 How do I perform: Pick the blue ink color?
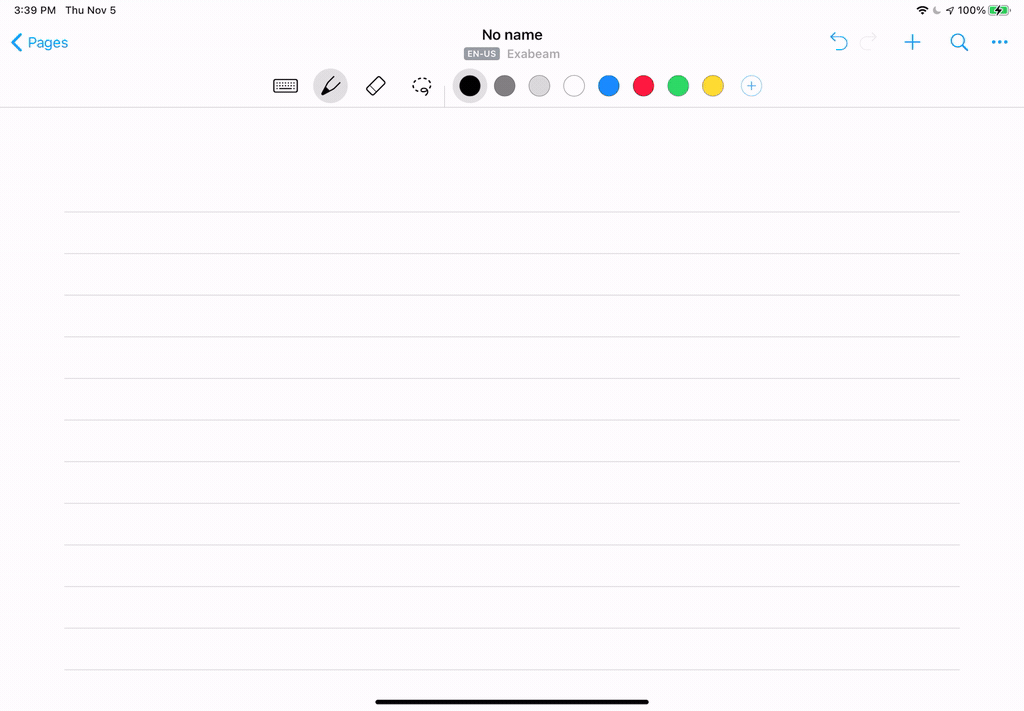tap(609, 86)
